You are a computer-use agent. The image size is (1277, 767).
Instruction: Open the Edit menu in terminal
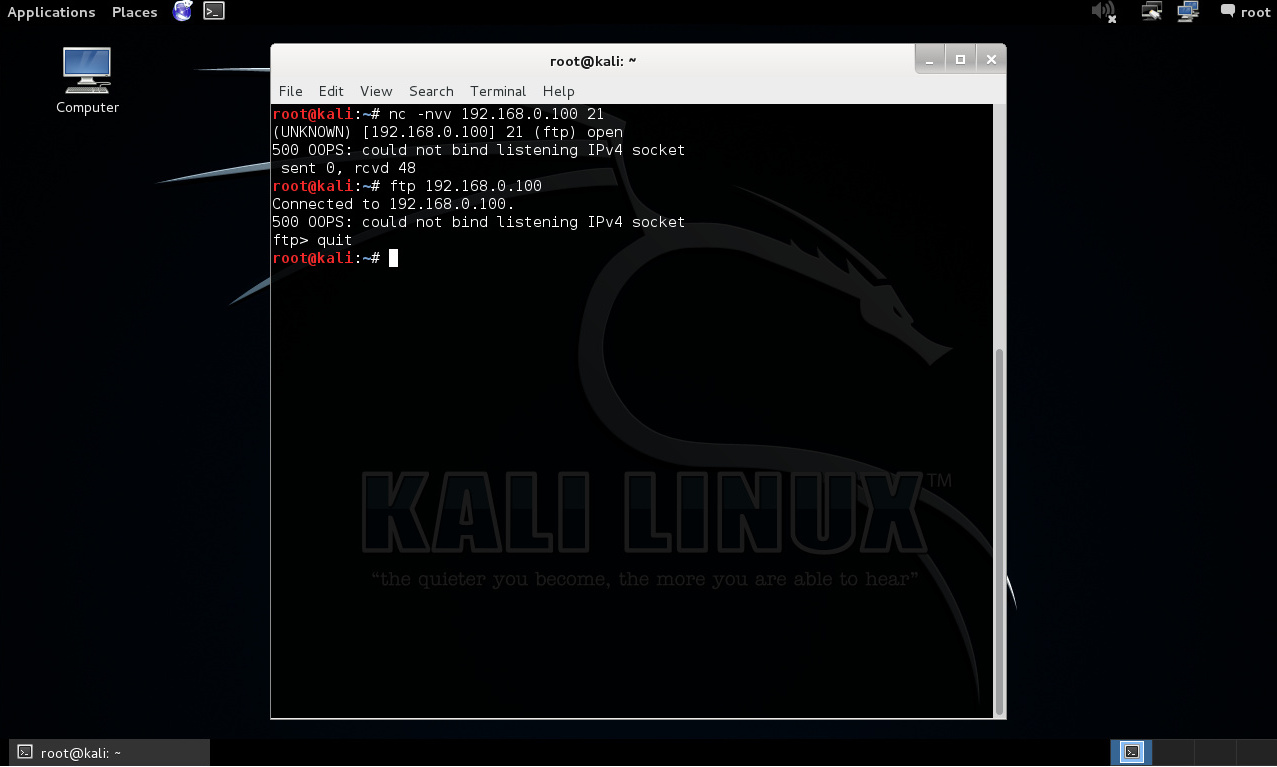tap(331, 91)
